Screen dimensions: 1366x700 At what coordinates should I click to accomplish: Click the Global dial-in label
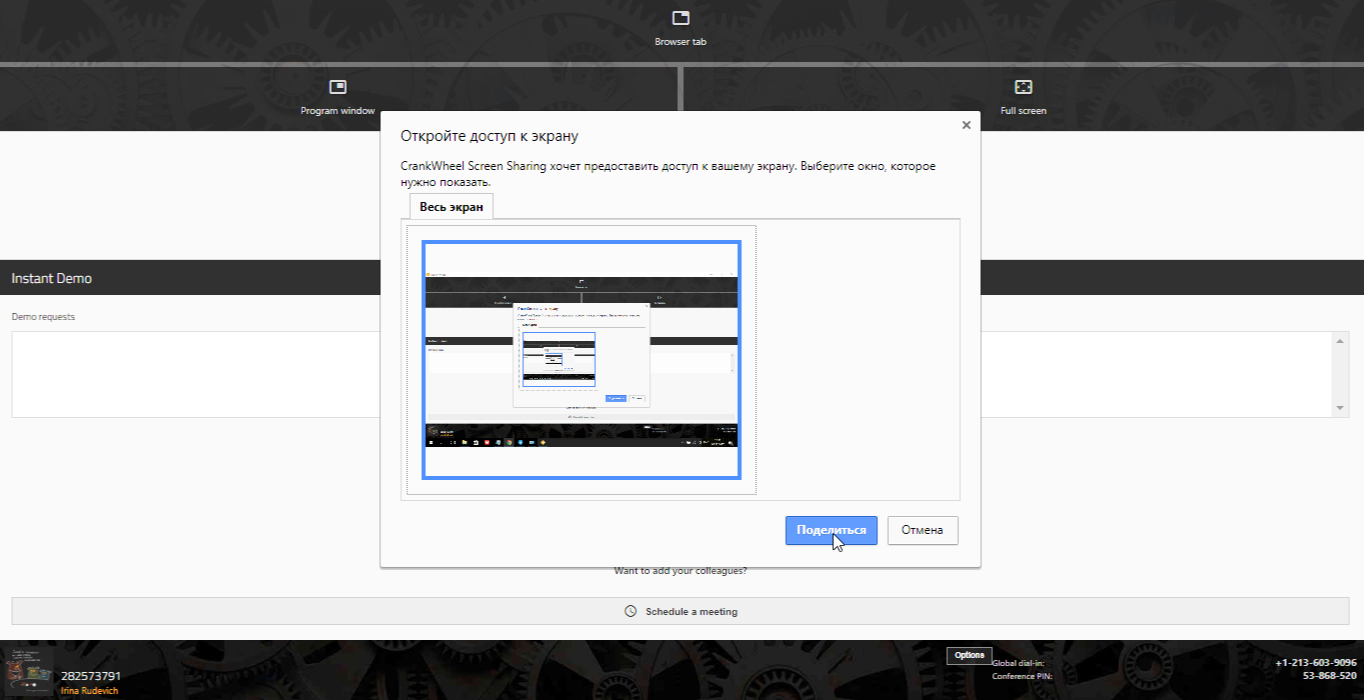coord(1018,663)
